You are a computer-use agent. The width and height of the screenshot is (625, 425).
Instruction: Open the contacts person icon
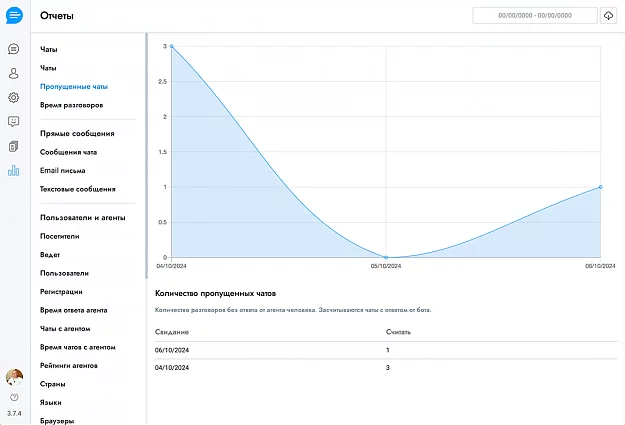click(14, 73)
